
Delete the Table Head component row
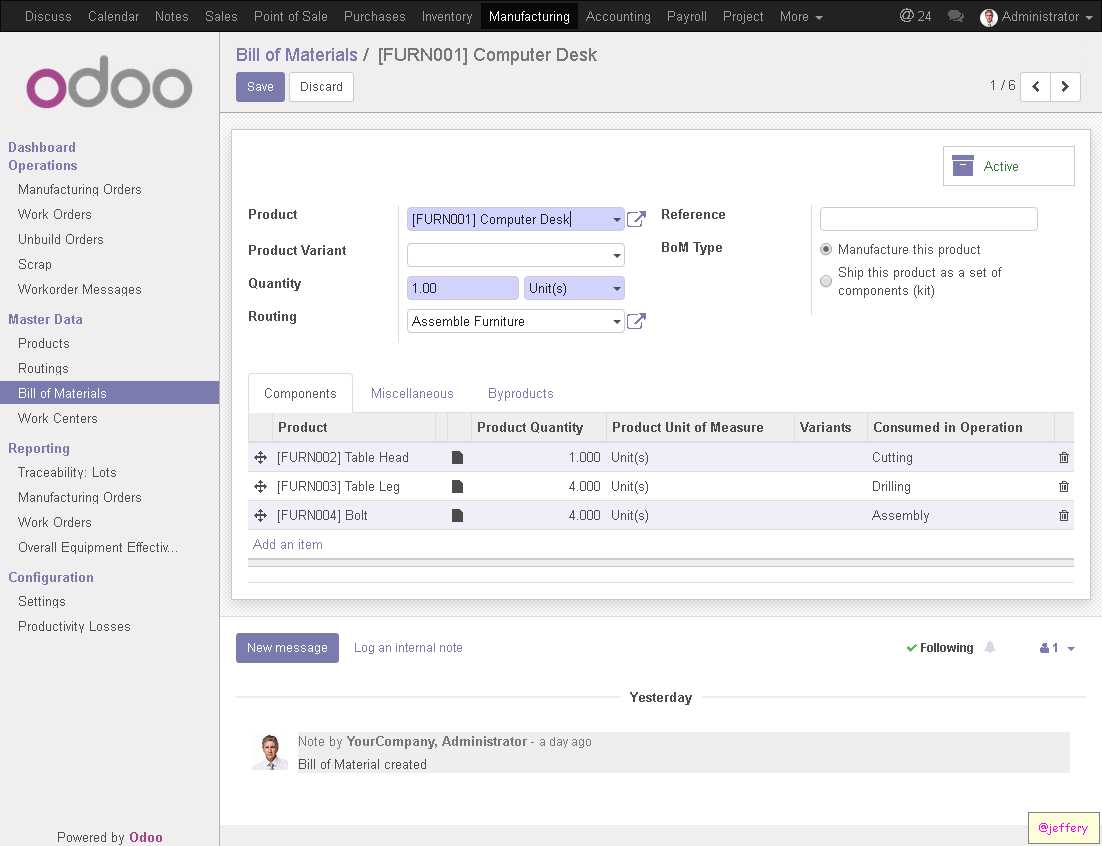pos(1063,457)
